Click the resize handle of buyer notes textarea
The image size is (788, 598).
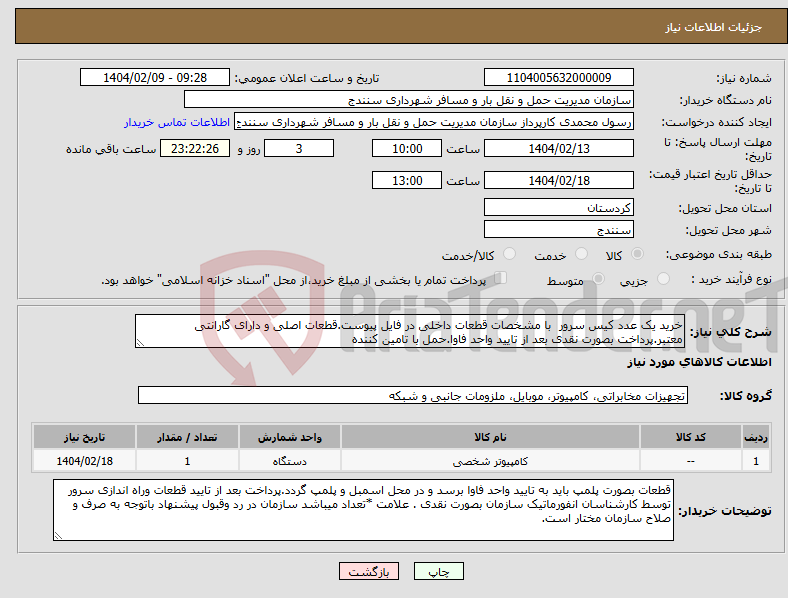point(58,536)
